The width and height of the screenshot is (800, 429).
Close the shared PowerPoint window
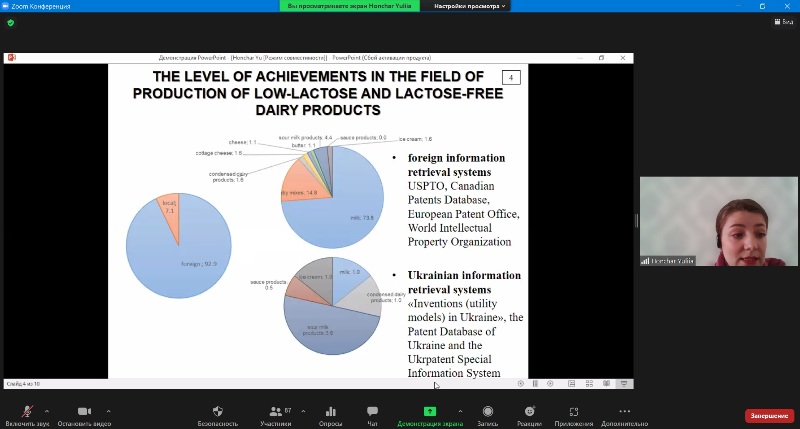point(623,58)
